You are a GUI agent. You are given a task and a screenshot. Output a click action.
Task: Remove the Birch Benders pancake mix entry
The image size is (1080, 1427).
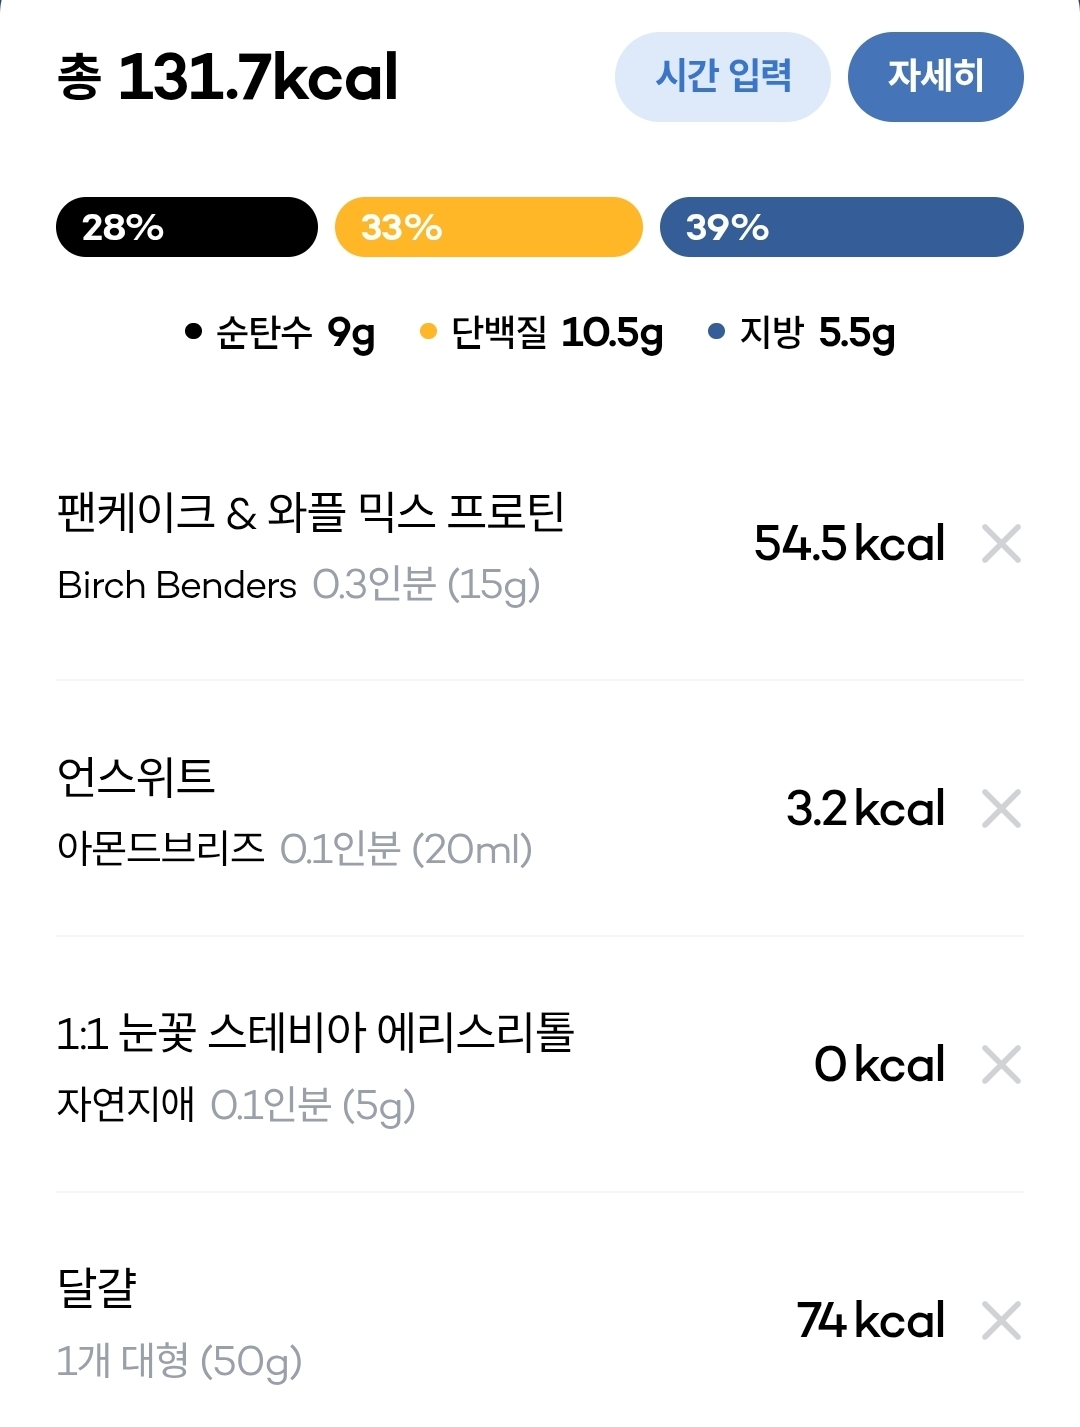(x=1001, y=544)
